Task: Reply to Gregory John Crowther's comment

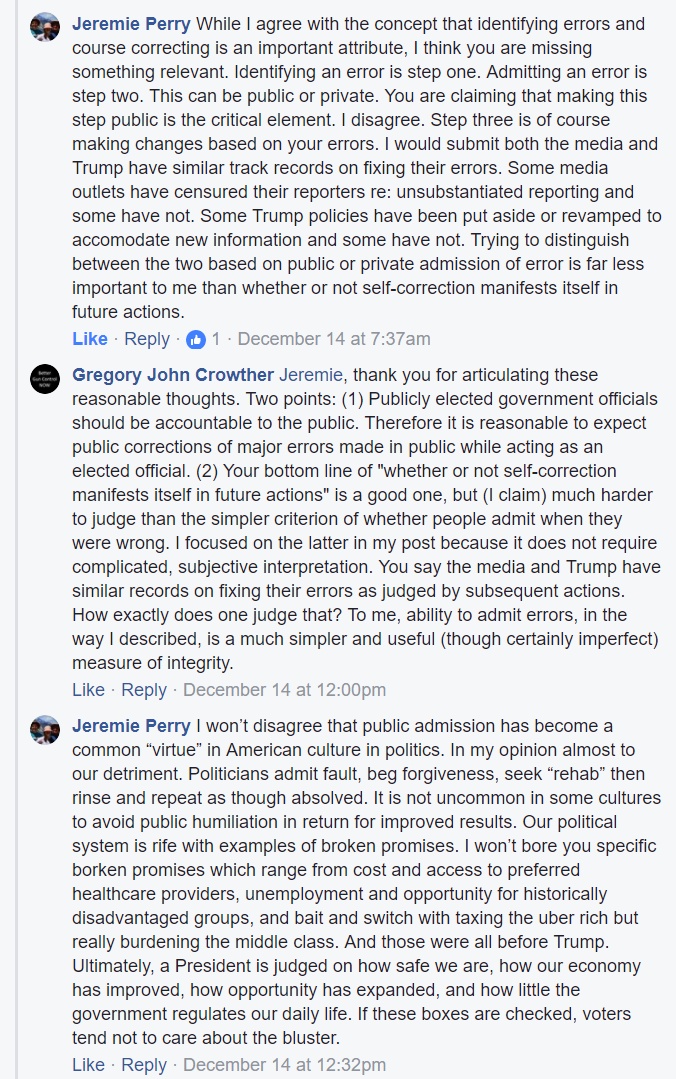Action: [144, 690]
